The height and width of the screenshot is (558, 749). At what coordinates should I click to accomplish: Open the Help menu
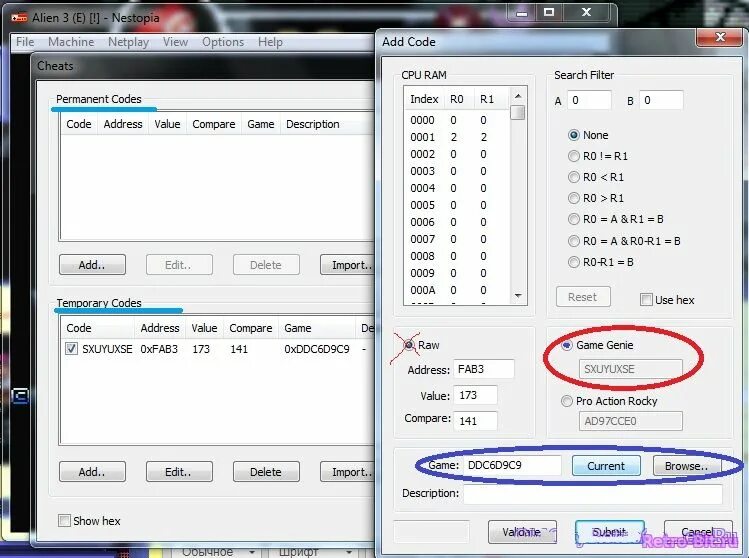[270, 42]
